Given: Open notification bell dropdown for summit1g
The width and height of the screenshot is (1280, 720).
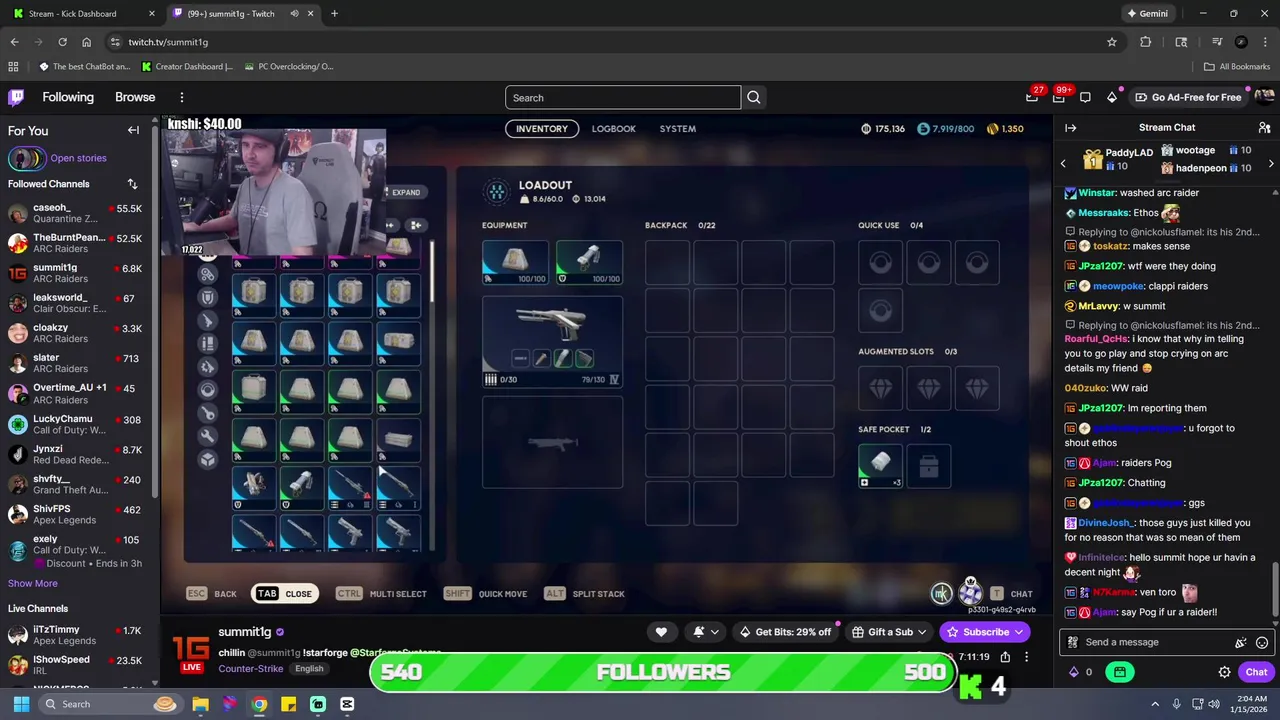Looking at the screenshot, I should click(704, 632).
